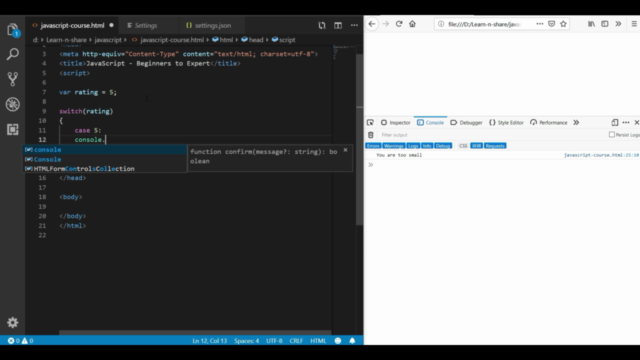Click the feedback smiley in status bar

click(x=338, y=340)
